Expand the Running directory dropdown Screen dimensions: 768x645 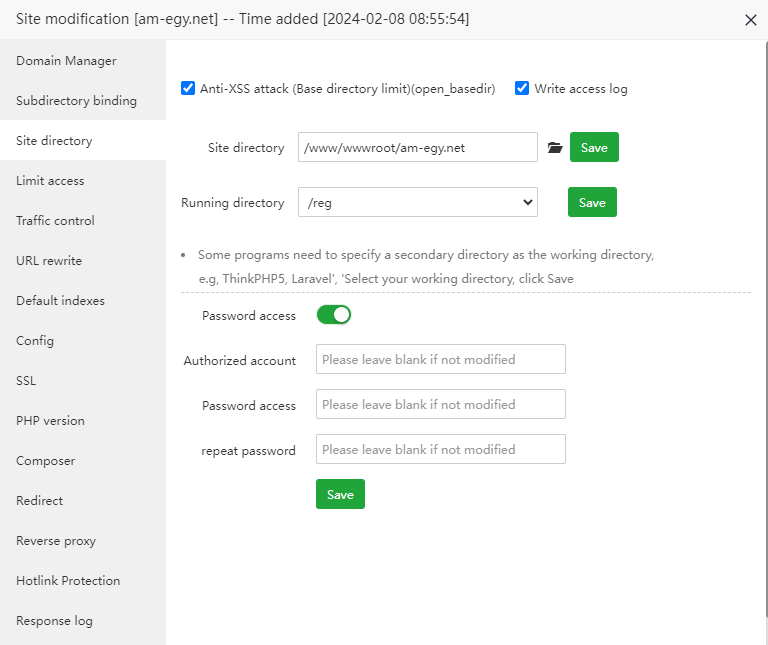tap(418, 202)
